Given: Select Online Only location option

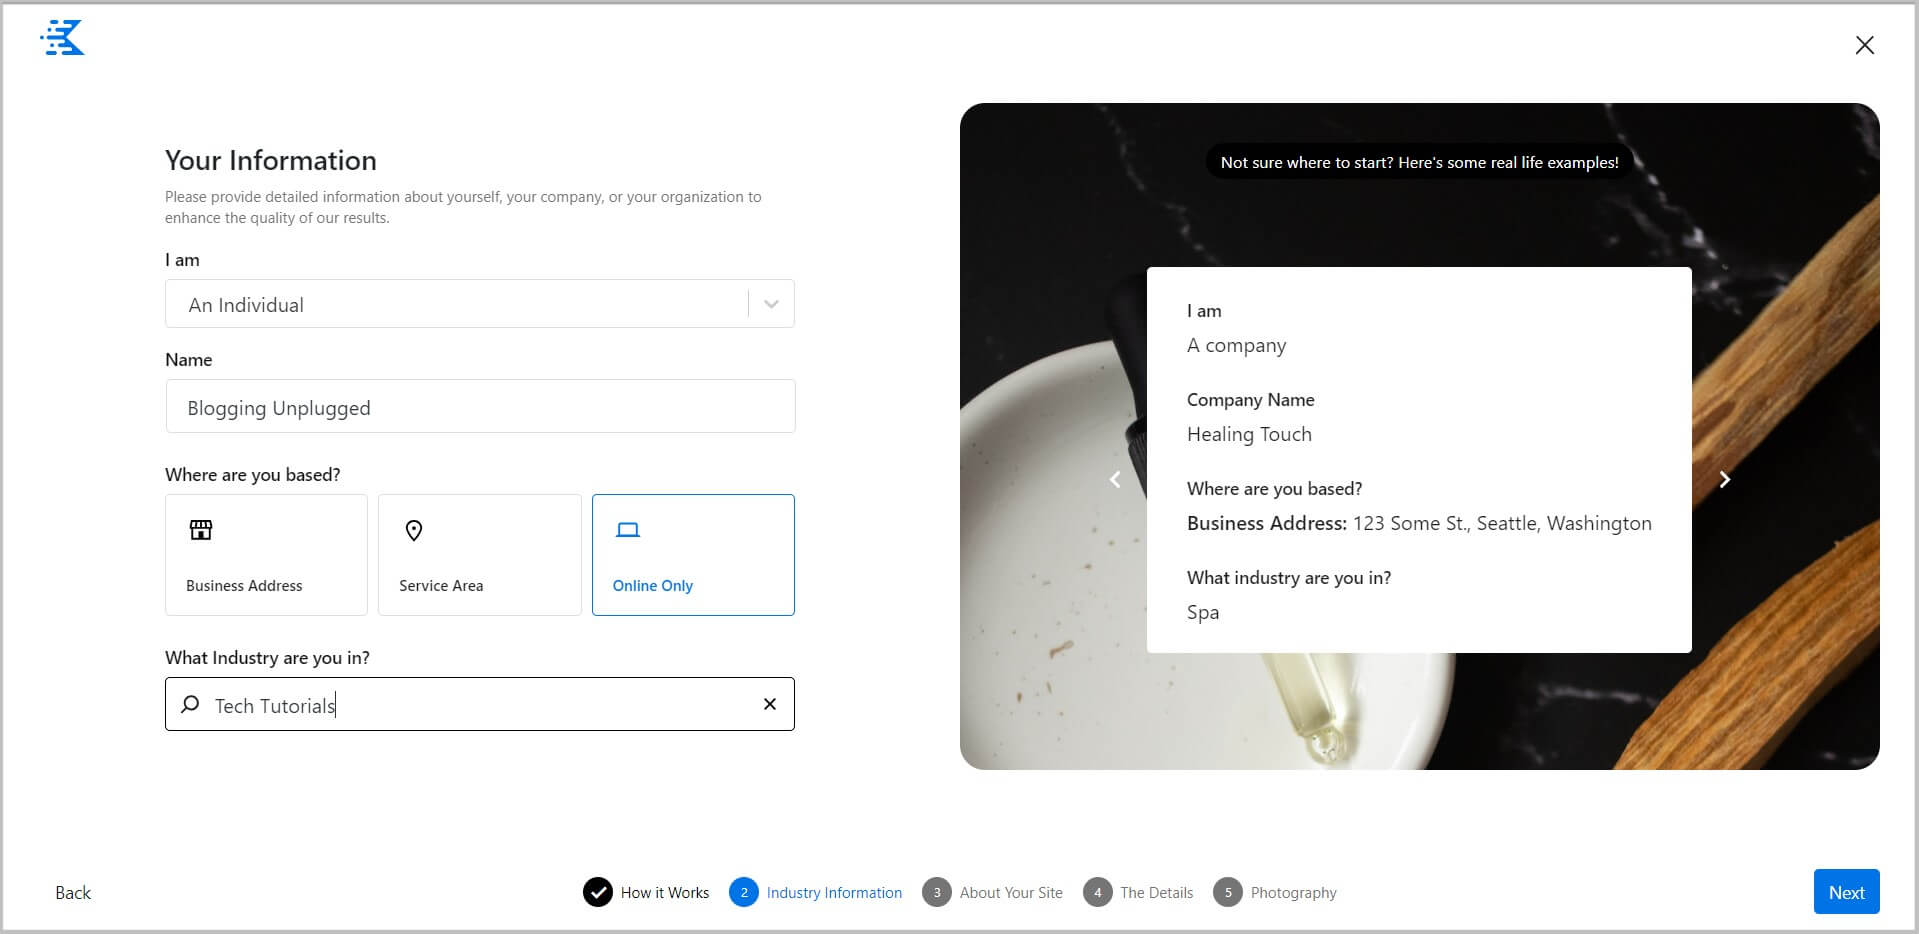Looking at the screenshot, I should pyautogui.click(x=693, y=555).
